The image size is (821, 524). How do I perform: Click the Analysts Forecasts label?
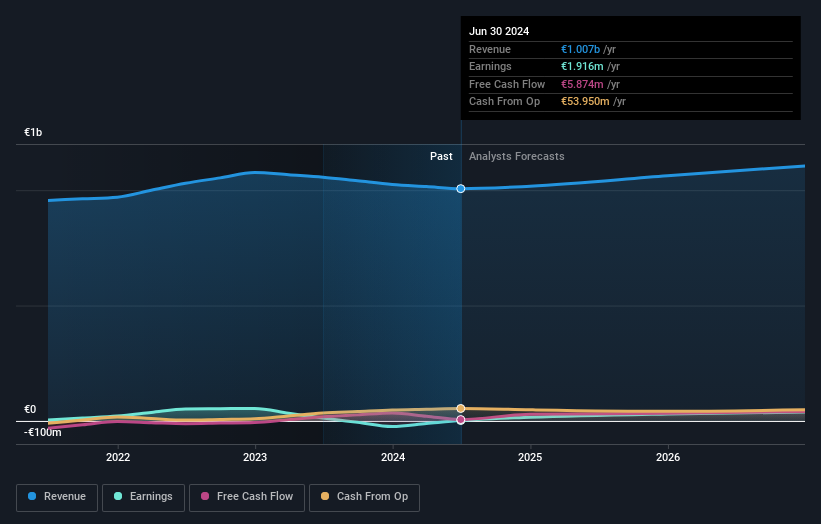[516, 157]
